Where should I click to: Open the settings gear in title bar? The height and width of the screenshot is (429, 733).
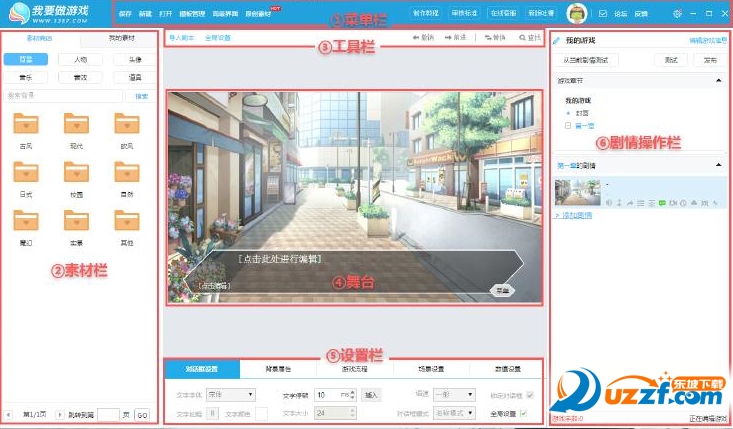(677, 14)
